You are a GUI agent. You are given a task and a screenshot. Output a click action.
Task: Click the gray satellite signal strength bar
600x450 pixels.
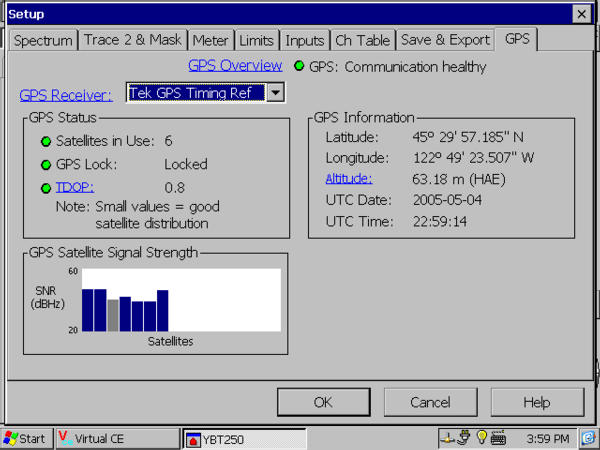click(x=113, y=314)
